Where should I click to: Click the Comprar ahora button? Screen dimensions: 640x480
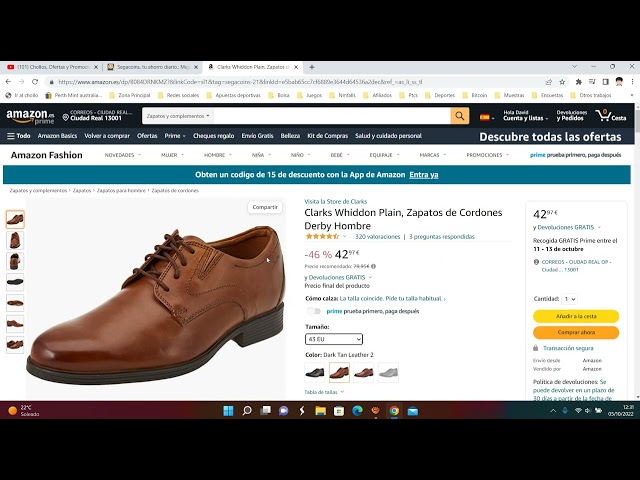[x=576, y=332]
